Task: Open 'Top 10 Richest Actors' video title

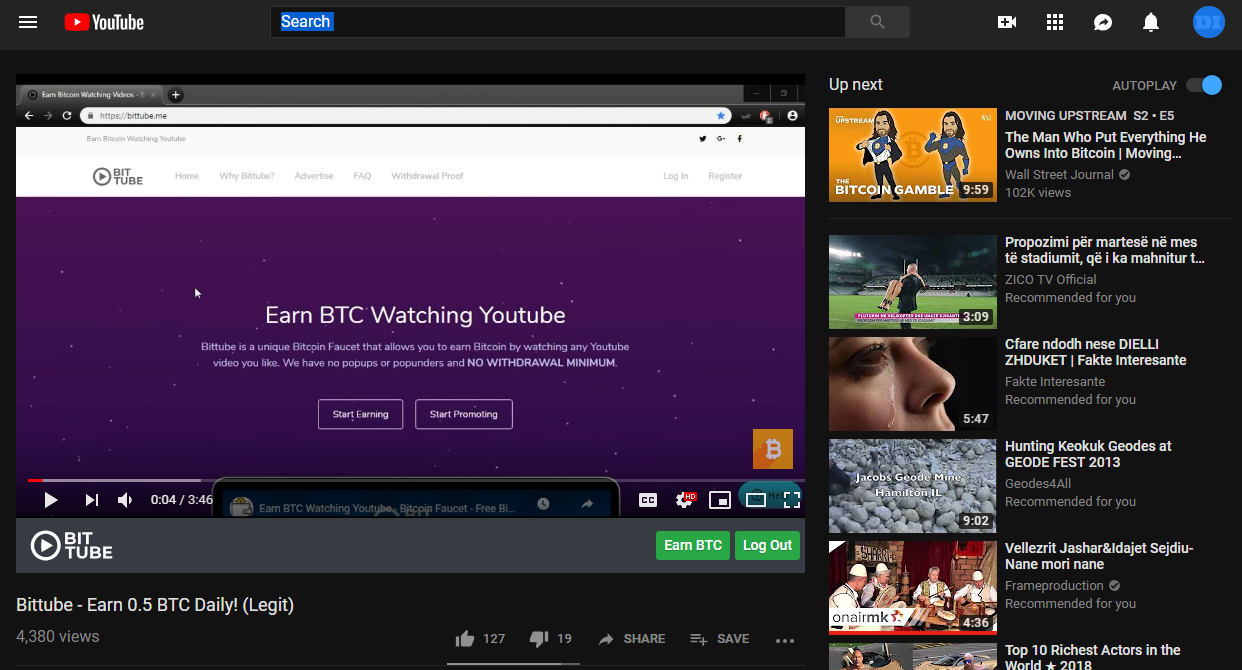Action: 1093,658
